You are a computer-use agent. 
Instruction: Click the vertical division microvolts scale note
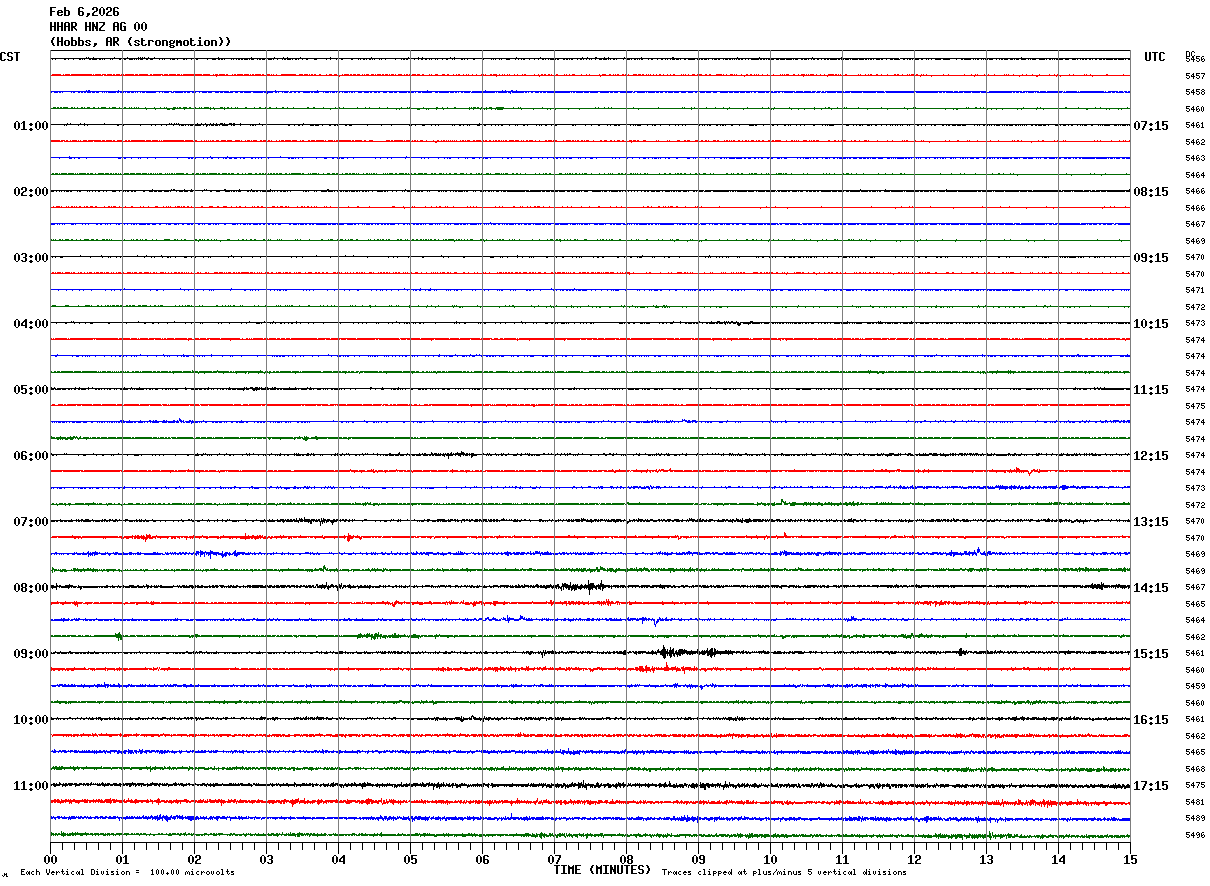click(x=127, y=873)
